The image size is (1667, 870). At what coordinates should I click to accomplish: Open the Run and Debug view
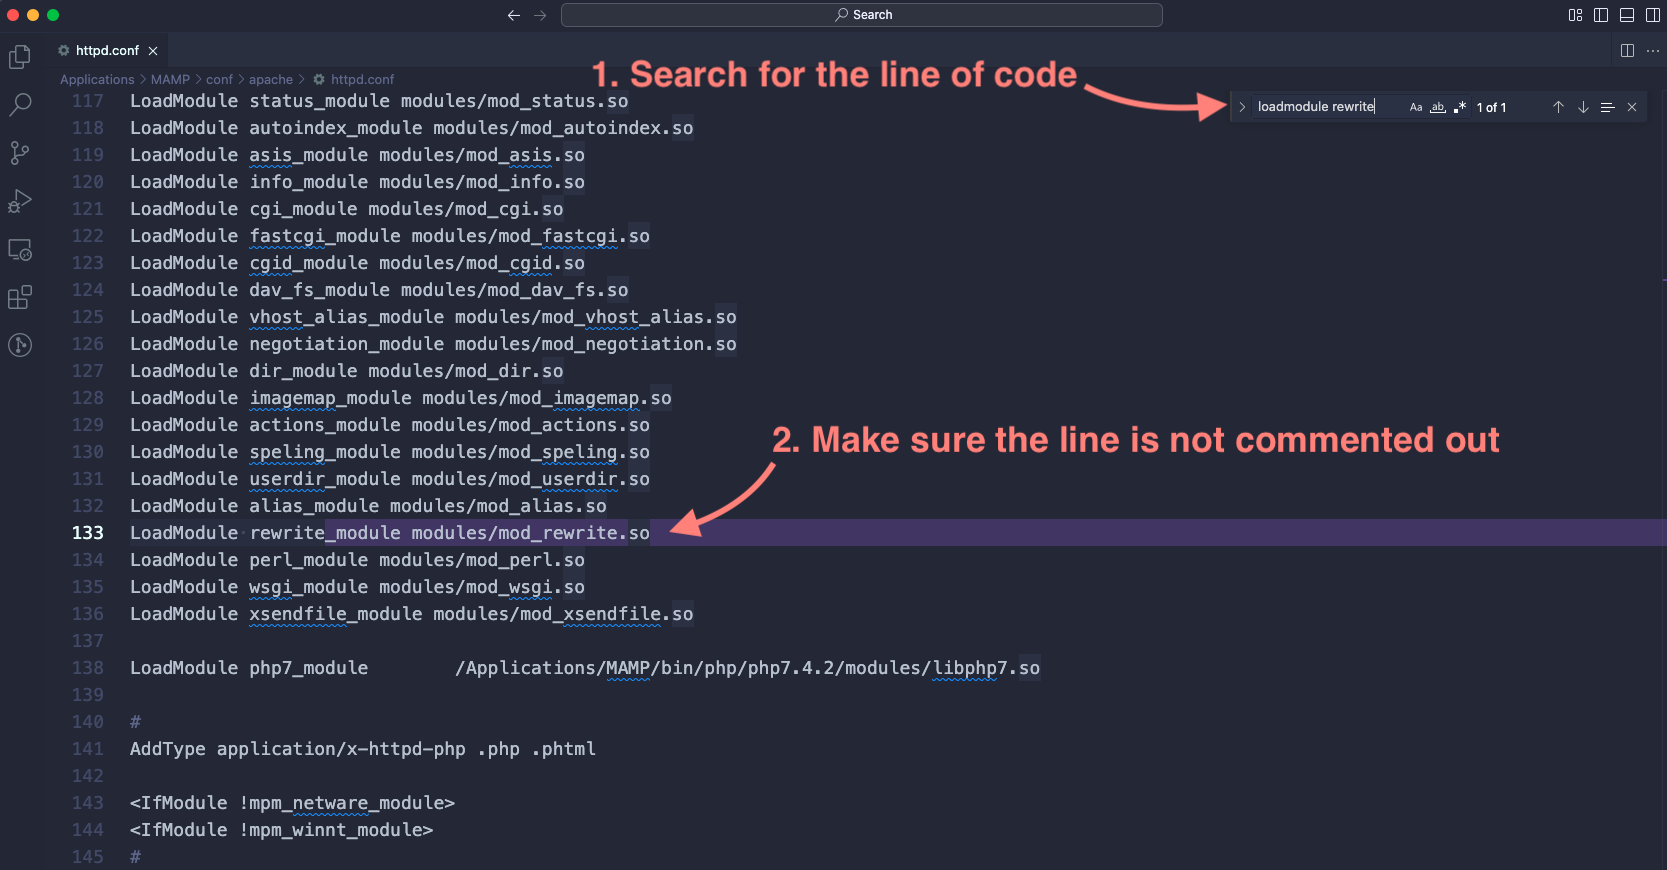pos(19,201)
